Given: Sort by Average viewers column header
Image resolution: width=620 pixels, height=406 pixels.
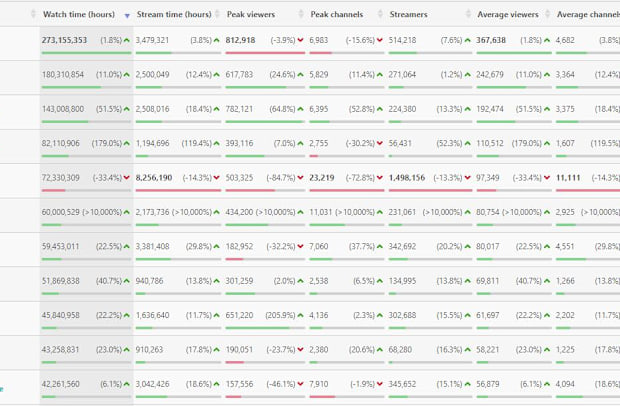Looking at the screenshot, I should pyautogui.click(x=507, y=15).
